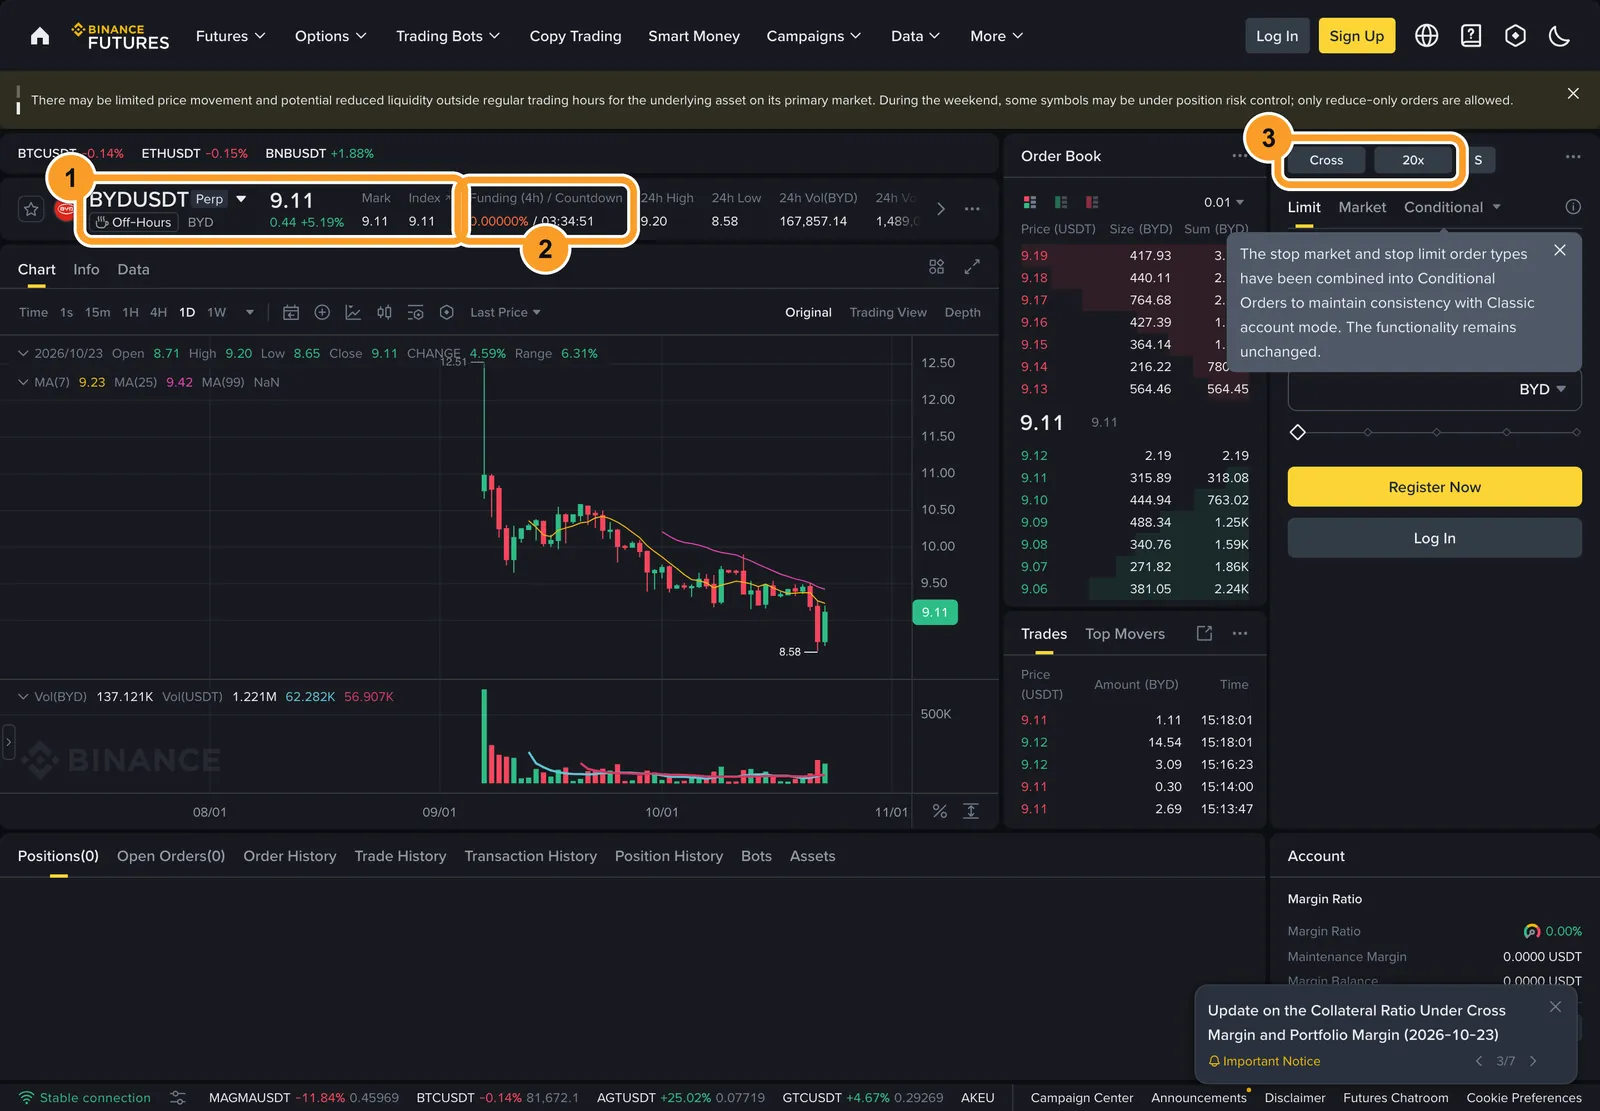Click the yellow Register Now button

pyautogui.click(x=1435, y=487)
